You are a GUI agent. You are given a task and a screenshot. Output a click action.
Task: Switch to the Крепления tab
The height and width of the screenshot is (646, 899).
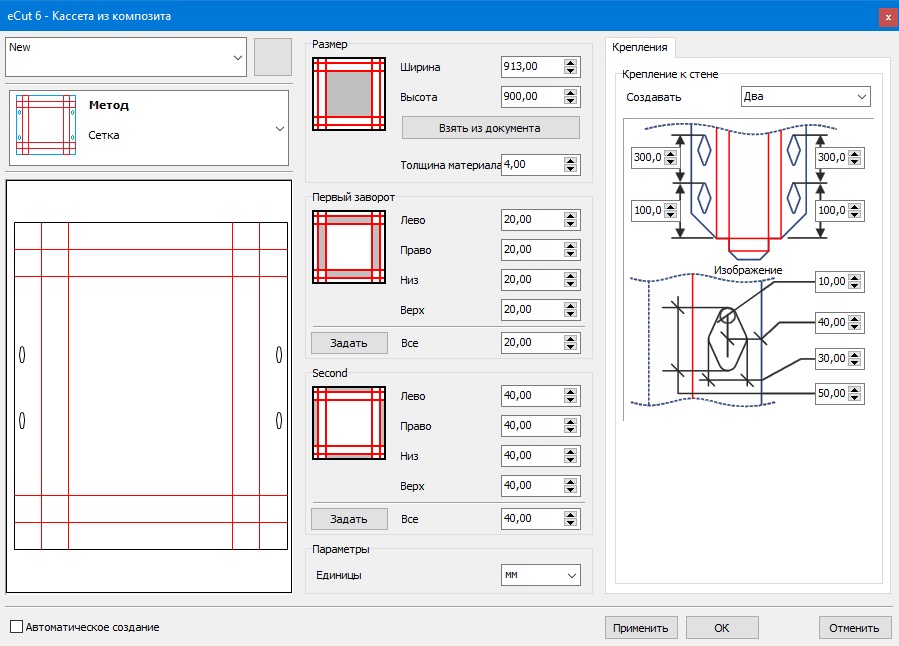coord(640,47)
